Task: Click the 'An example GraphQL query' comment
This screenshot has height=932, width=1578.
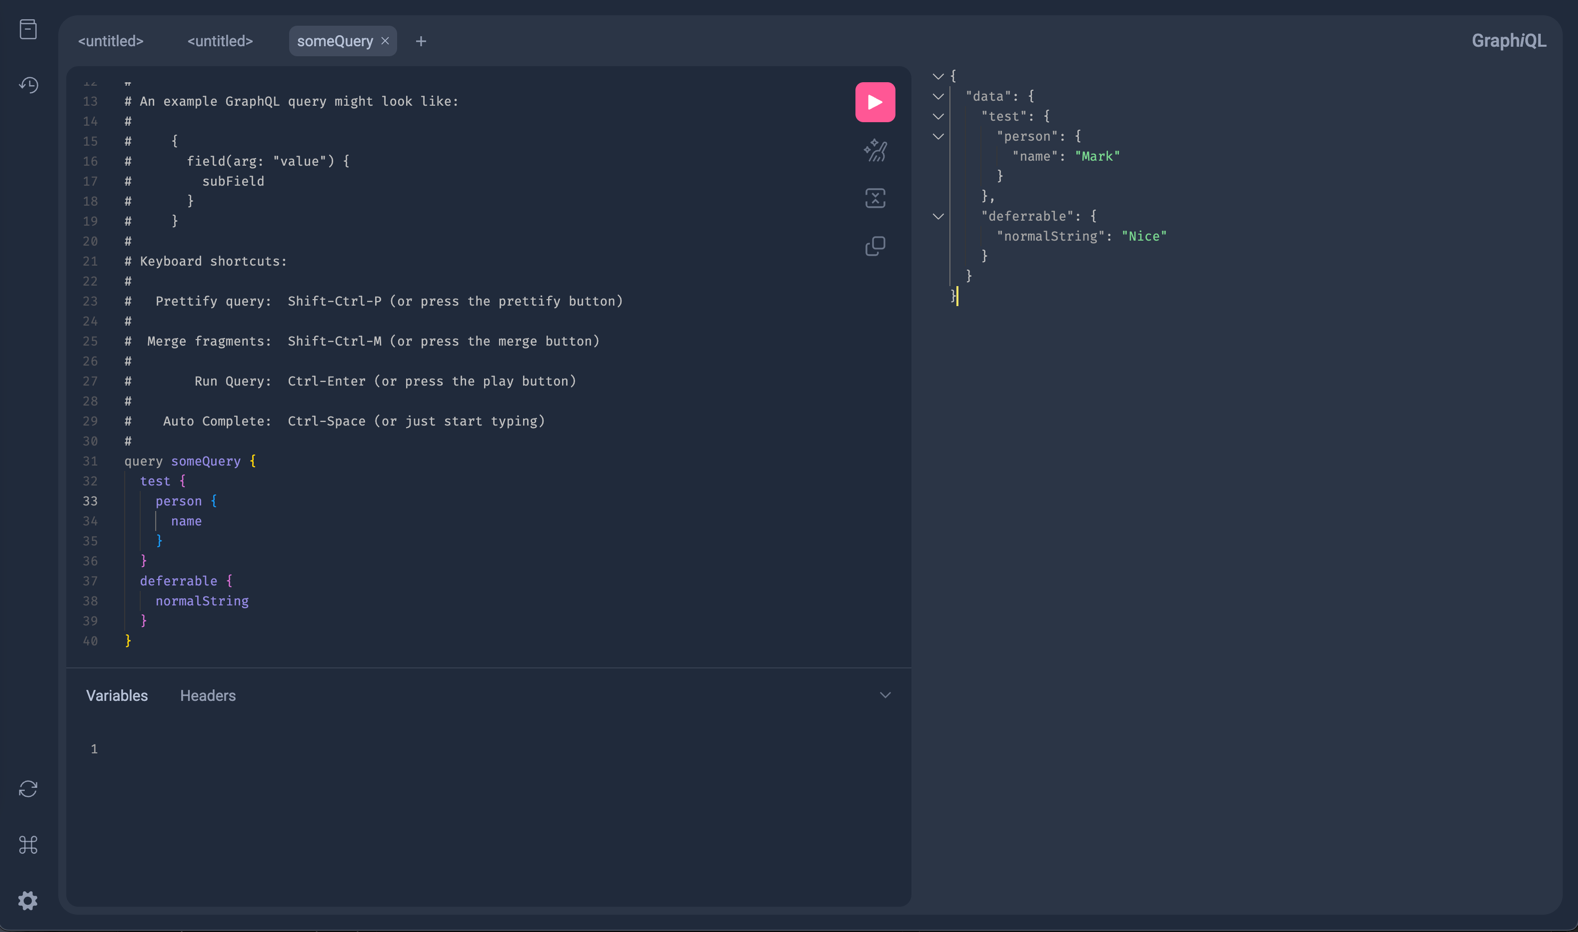Action: pos(292,101)
